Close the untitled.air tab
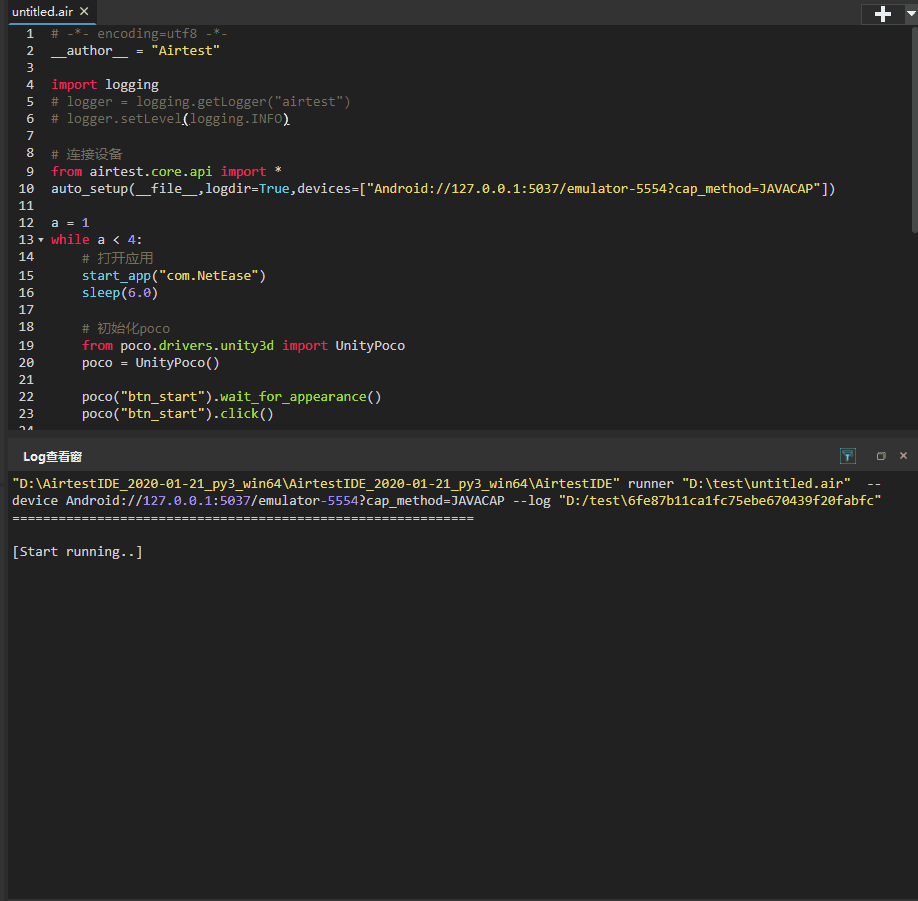 coord(84,11)
